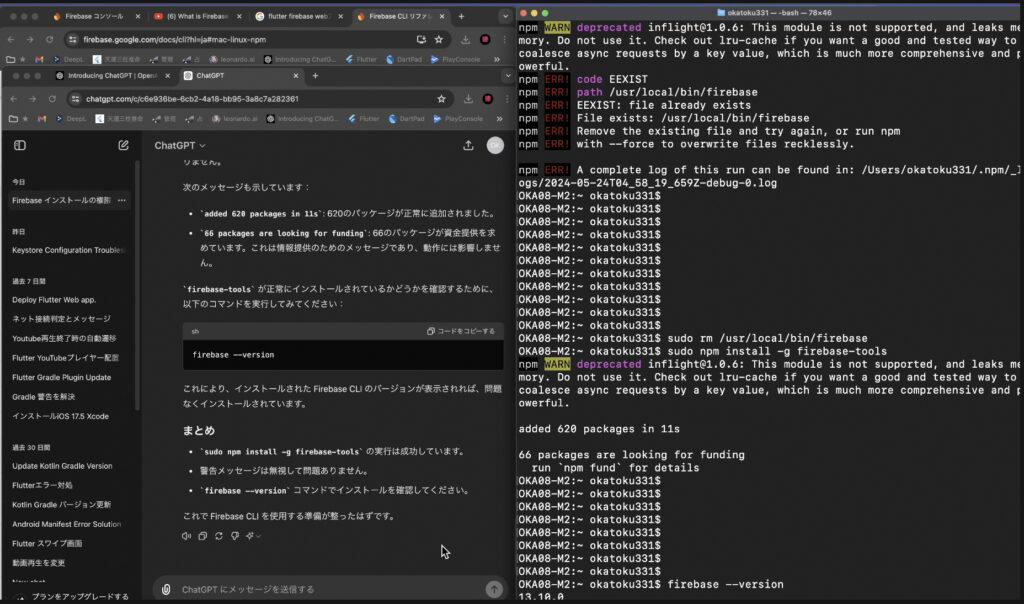This screenshot has width=1024, height=604.
Task: Click the read aloud speaker icon
Action: [186, 536]
